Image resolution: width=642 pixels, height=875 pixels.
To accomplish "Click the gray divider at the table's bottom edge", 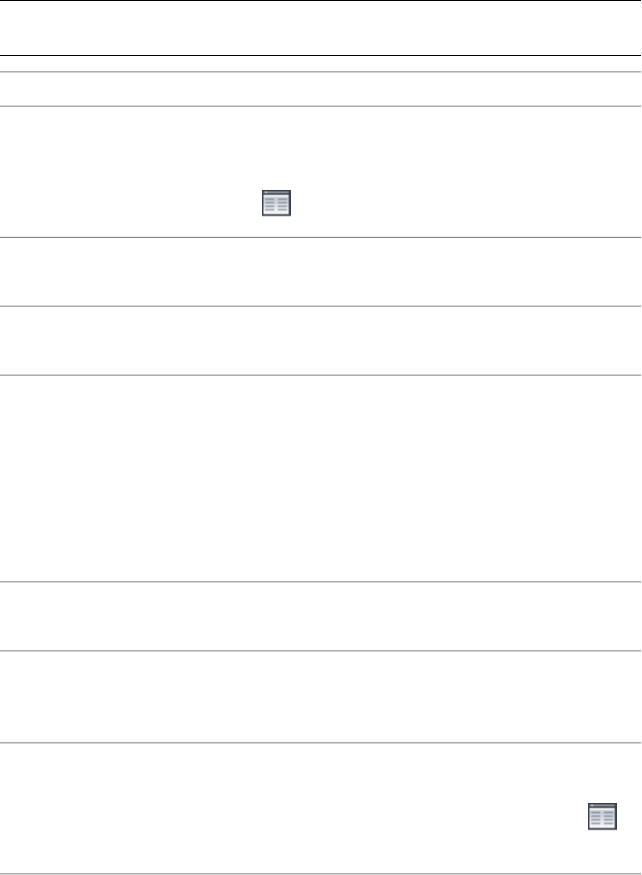I will click(x=321, y=873).
